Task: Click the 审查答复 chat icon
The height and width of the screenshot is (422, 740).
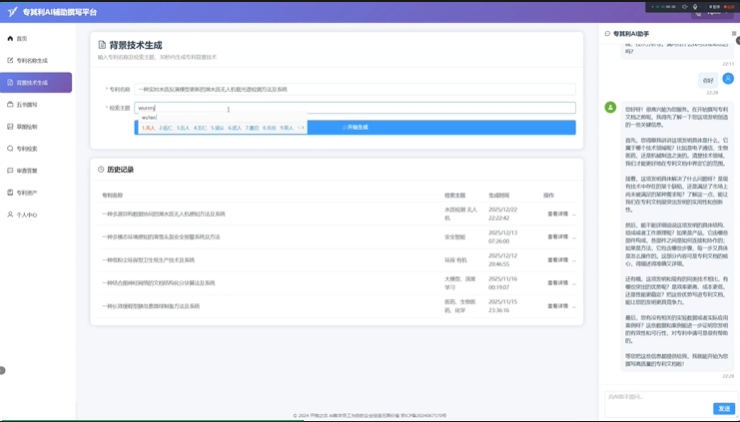Action: click(10, 170)
